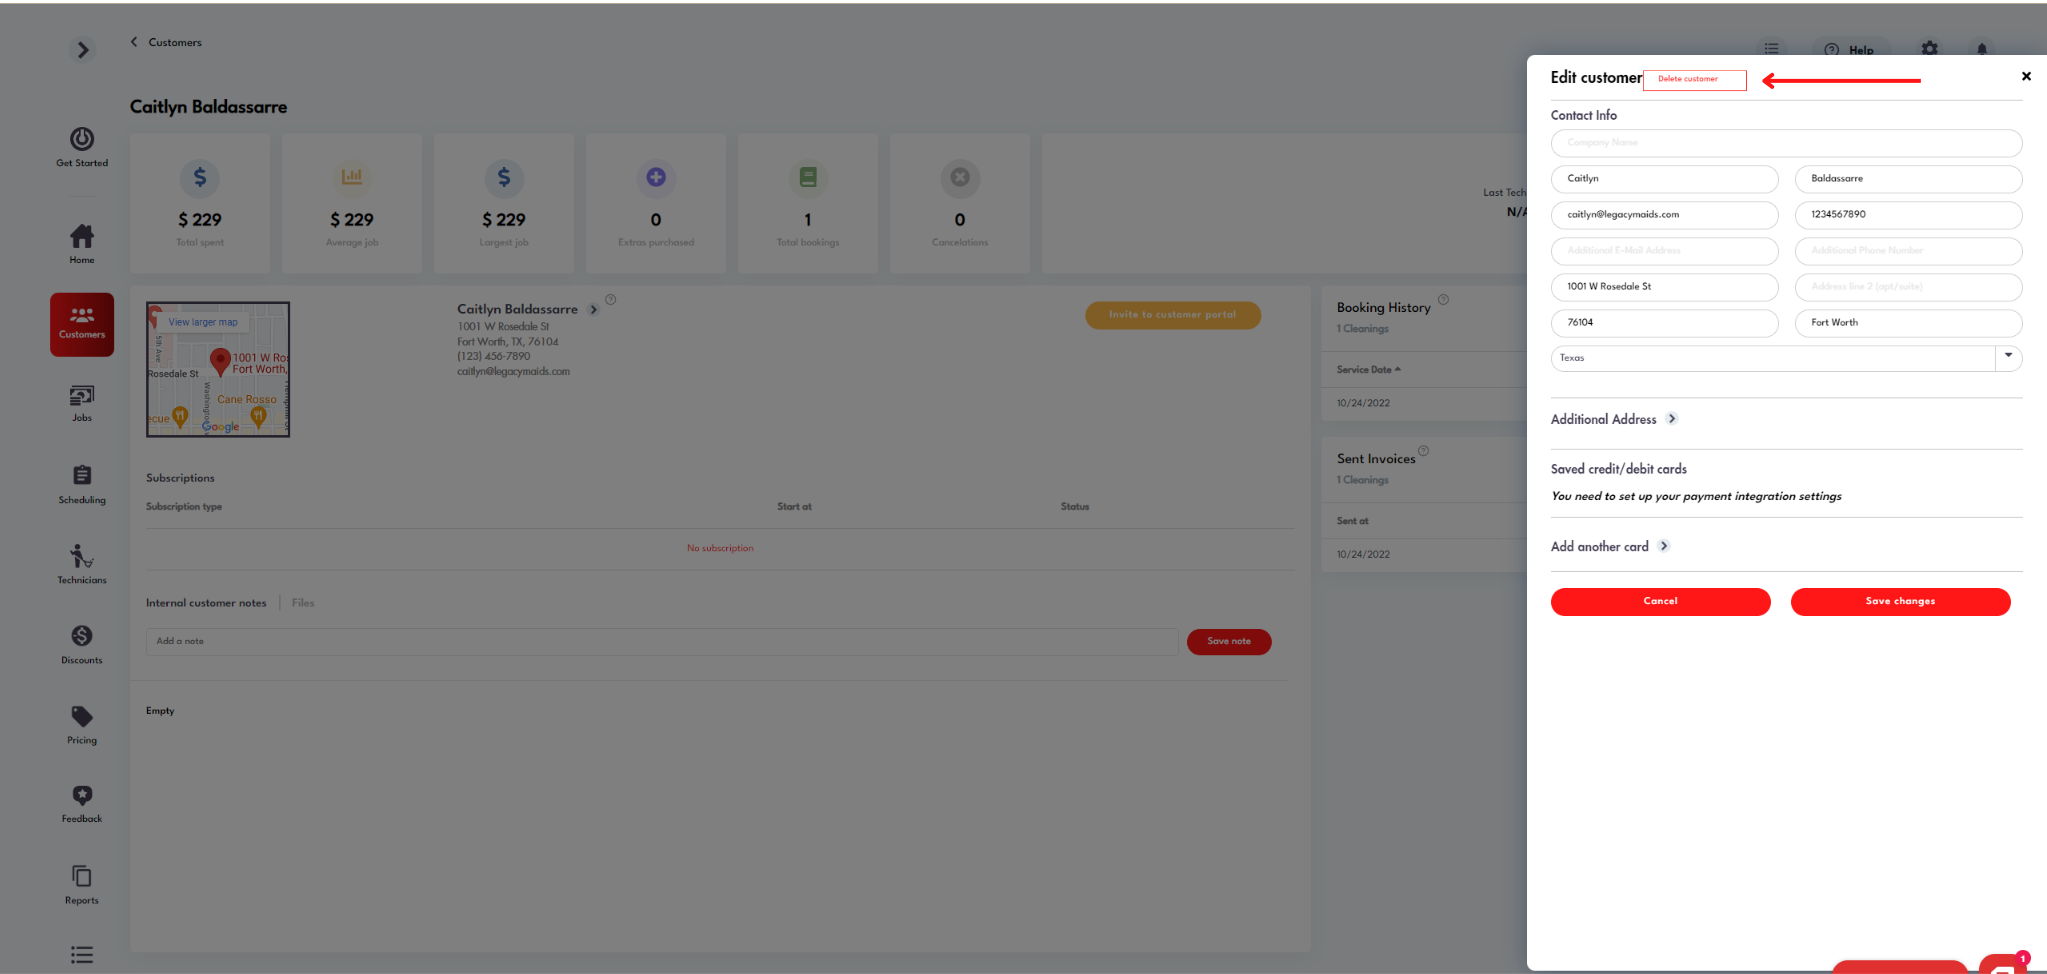
Task: Expand the sidebar with the arrow icon
Action: [x=83, y=50]
